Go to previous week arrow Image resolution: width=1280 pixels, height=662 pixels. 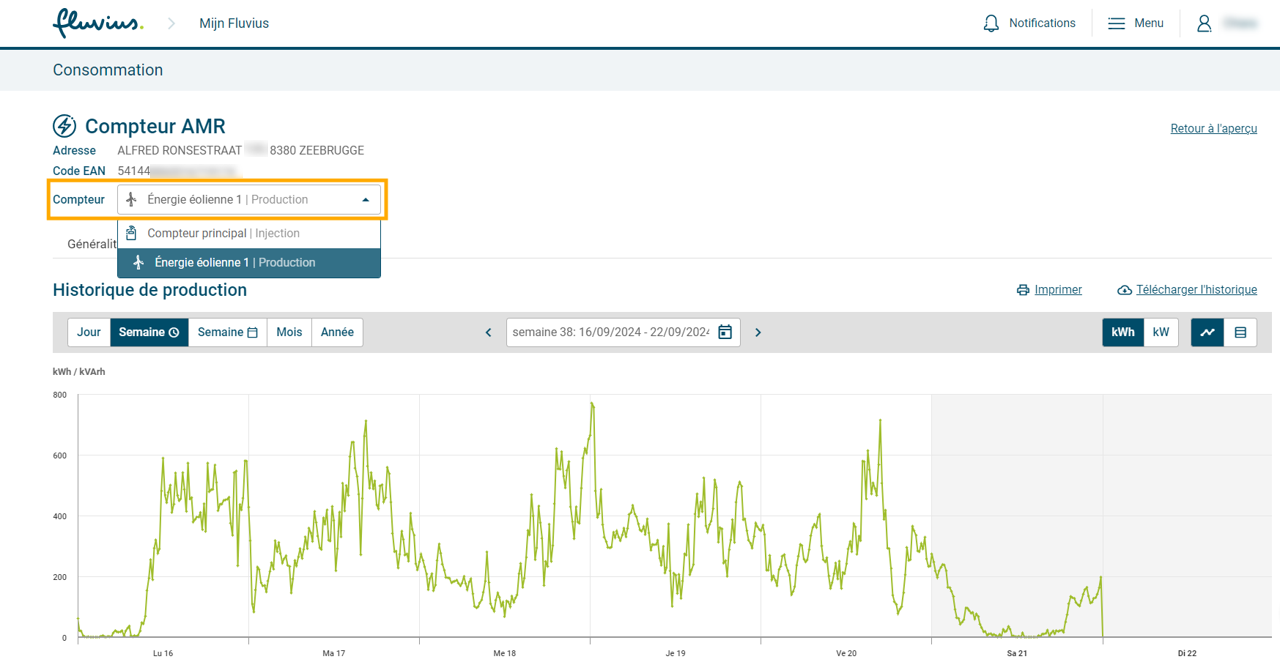pos(488,332)
